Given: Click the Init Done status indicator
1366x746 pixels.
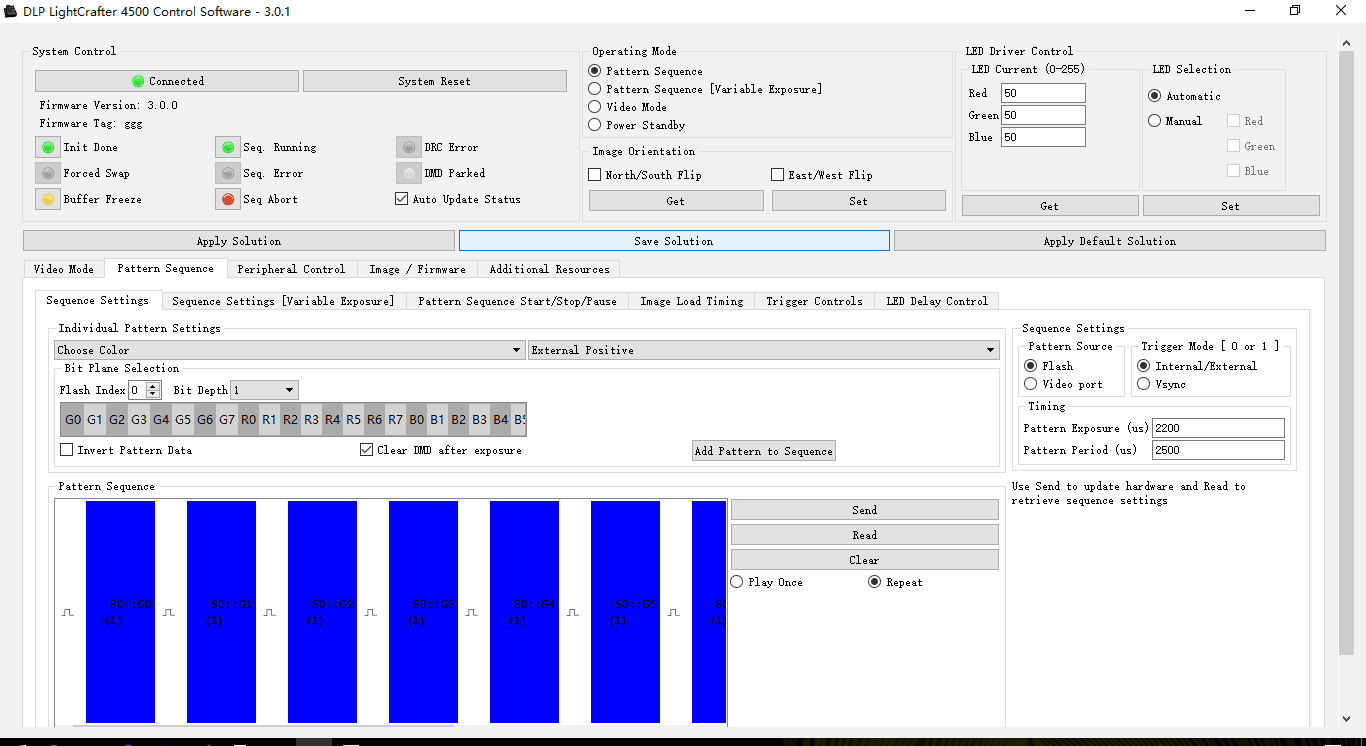Looking at the screenshot, I should (48, 147).
